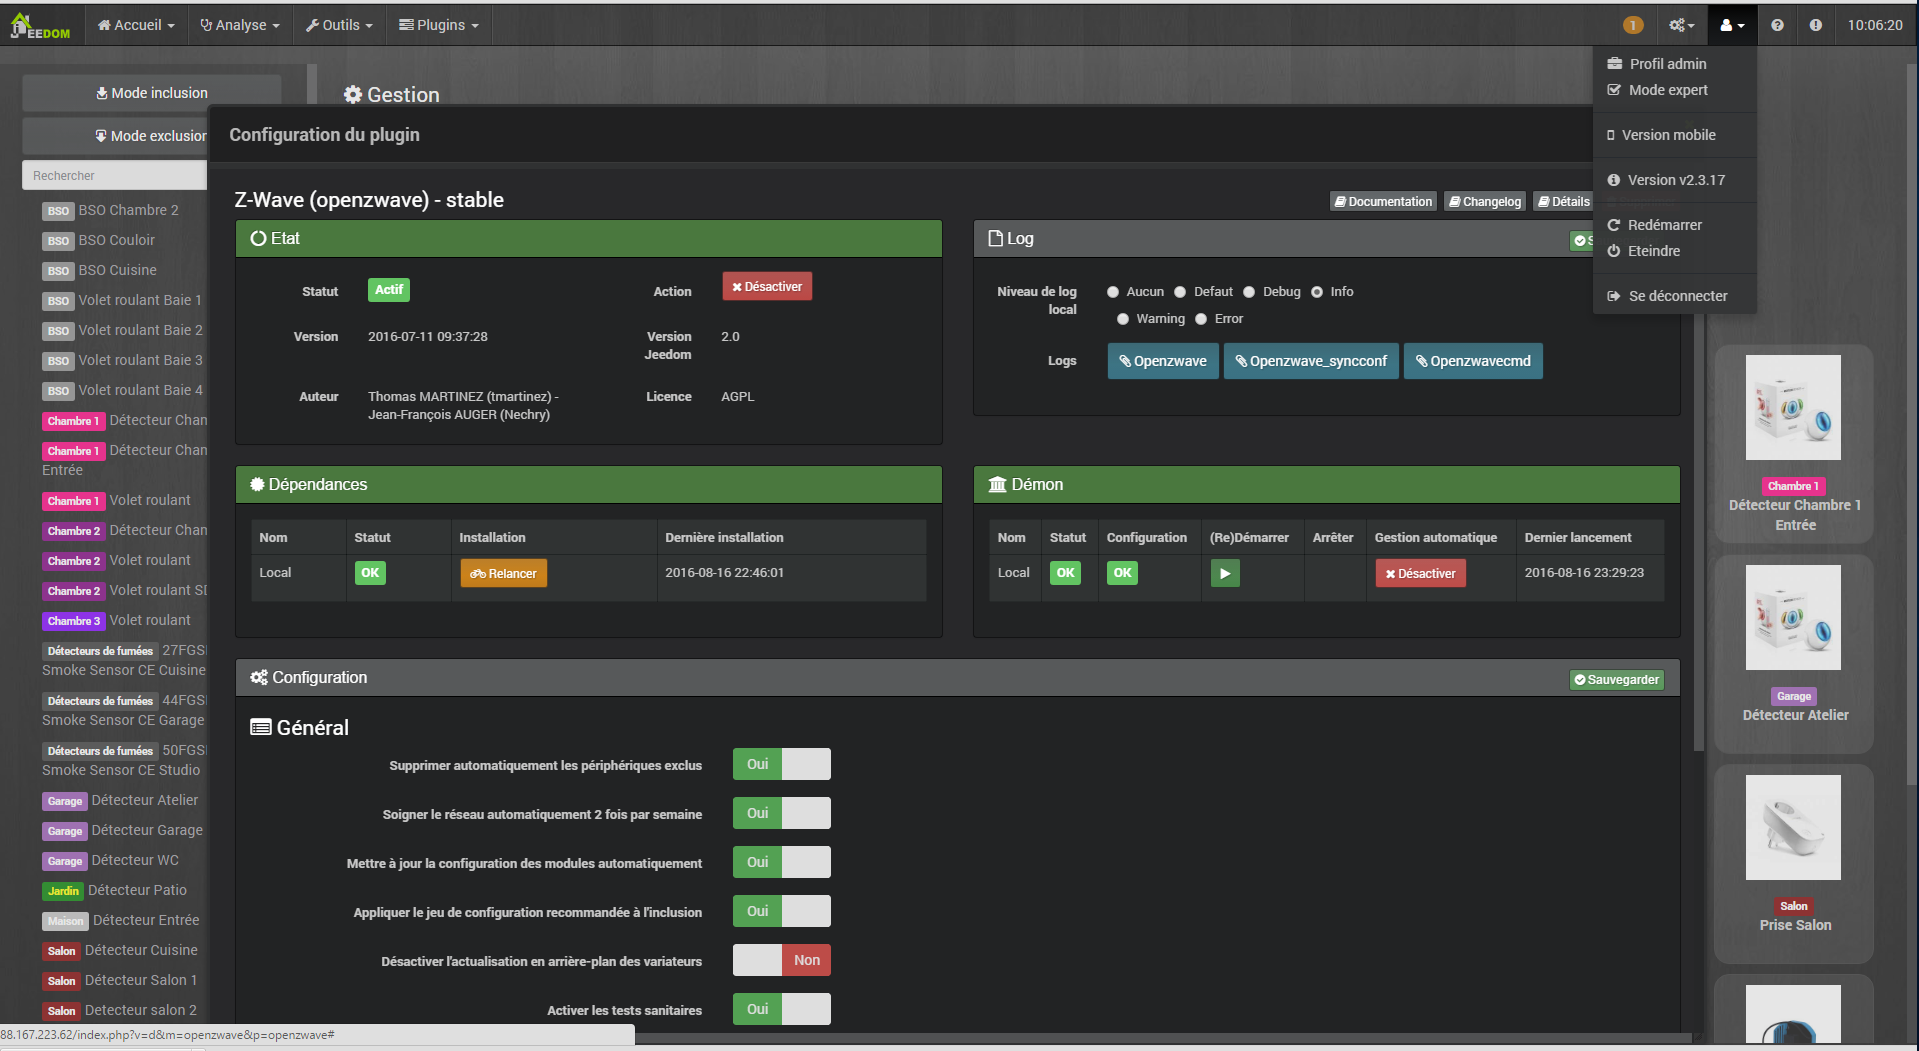
Task: Open the Accueil dropdown menu
Action: click(x=136, y=25)
